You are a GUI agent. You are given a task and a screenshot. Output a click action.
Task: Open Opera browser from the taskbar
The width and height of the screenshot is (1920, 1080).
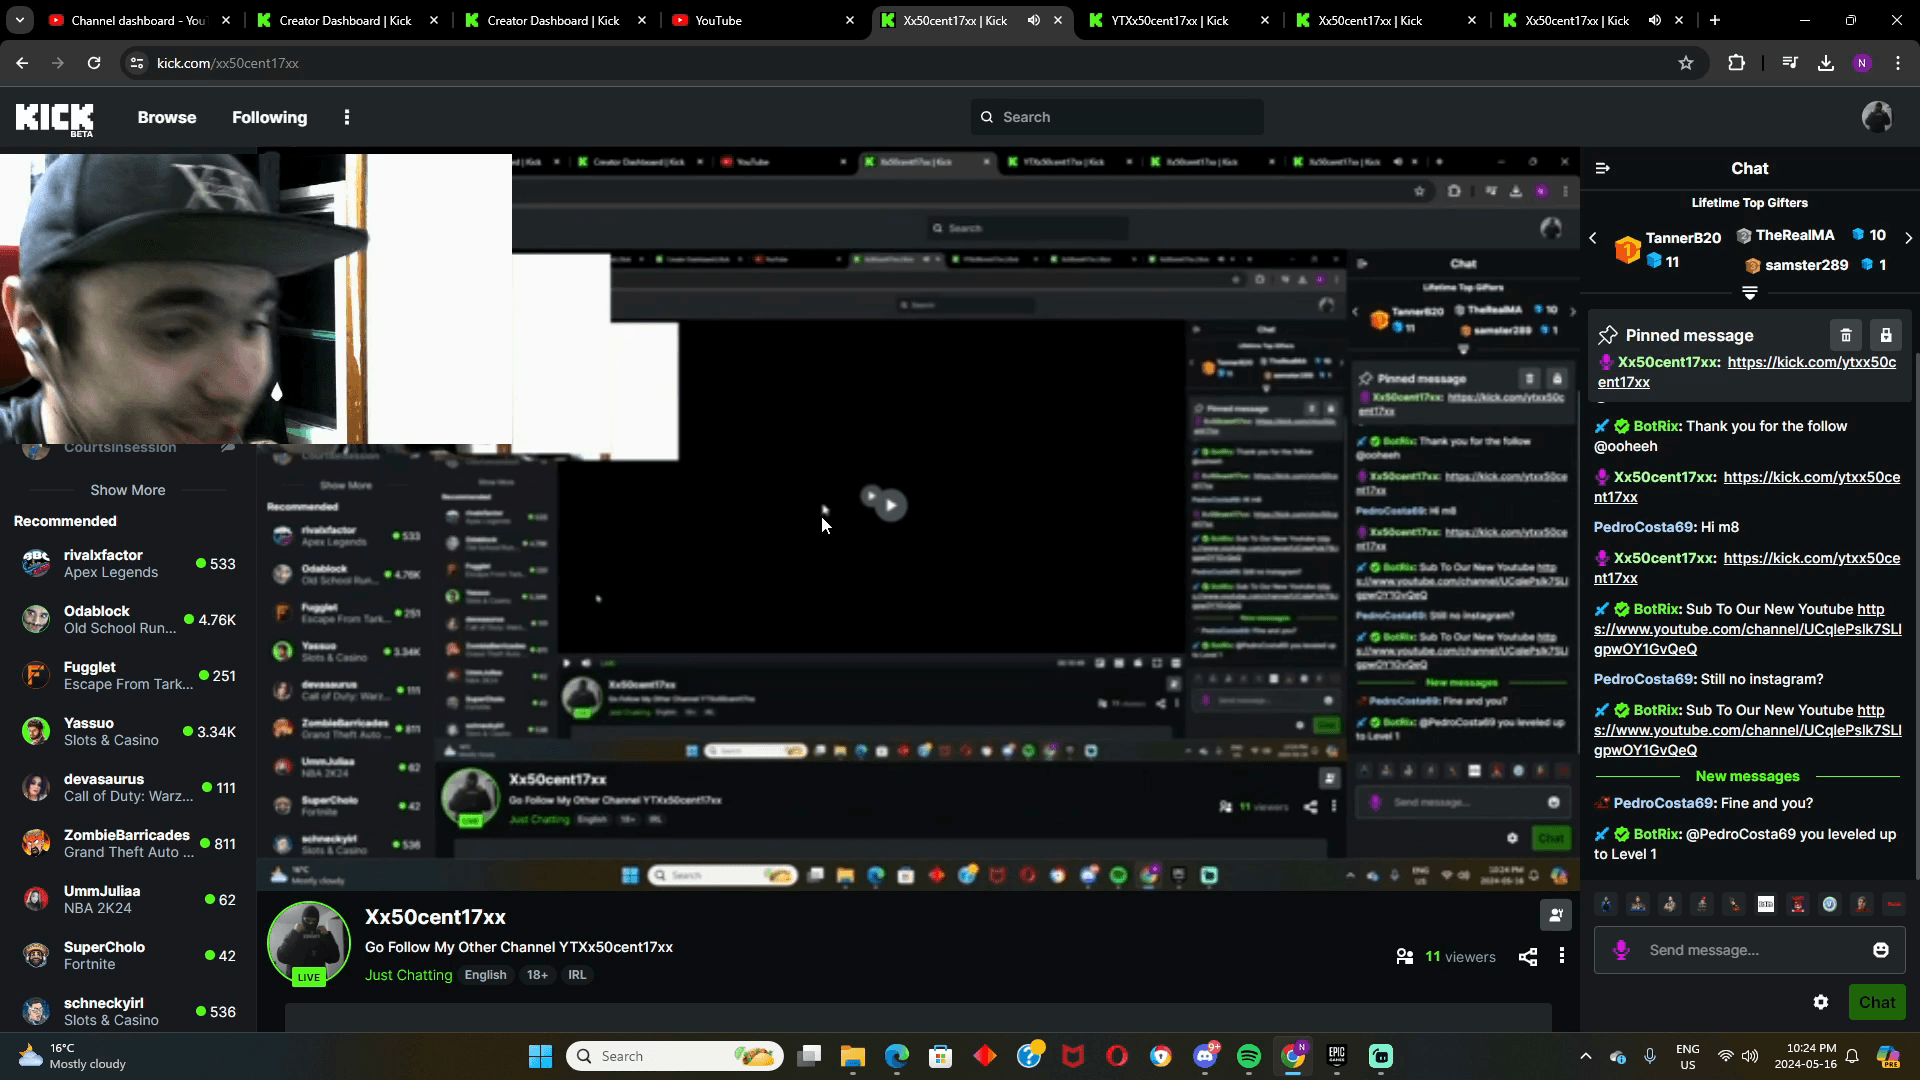click(1117, 1056)
